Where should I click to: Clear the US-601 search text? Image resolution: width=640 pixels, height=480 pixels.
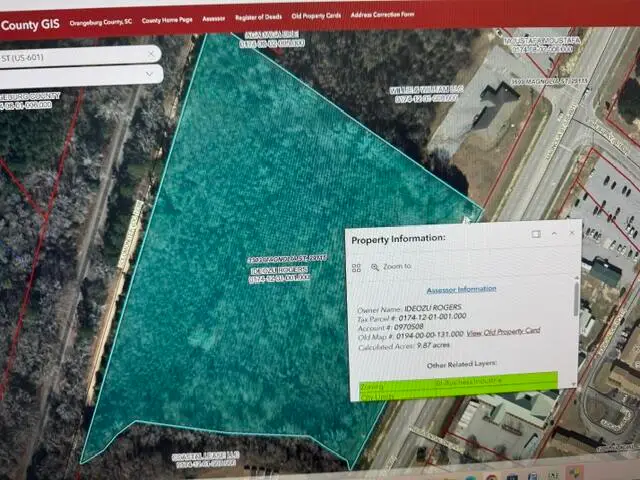(151, 54)
